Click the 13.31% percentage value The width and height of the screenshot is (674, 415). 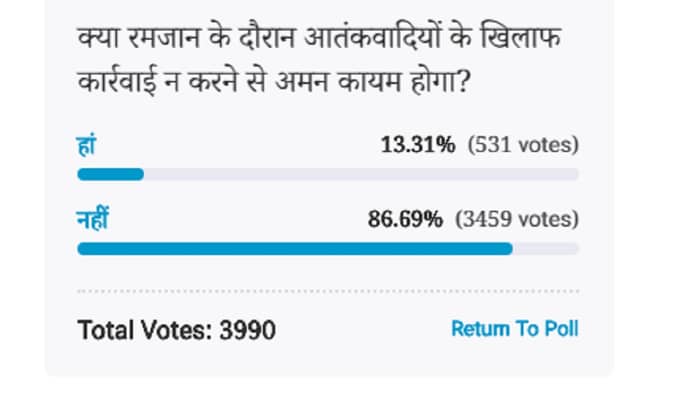click(x=418, y=145)
